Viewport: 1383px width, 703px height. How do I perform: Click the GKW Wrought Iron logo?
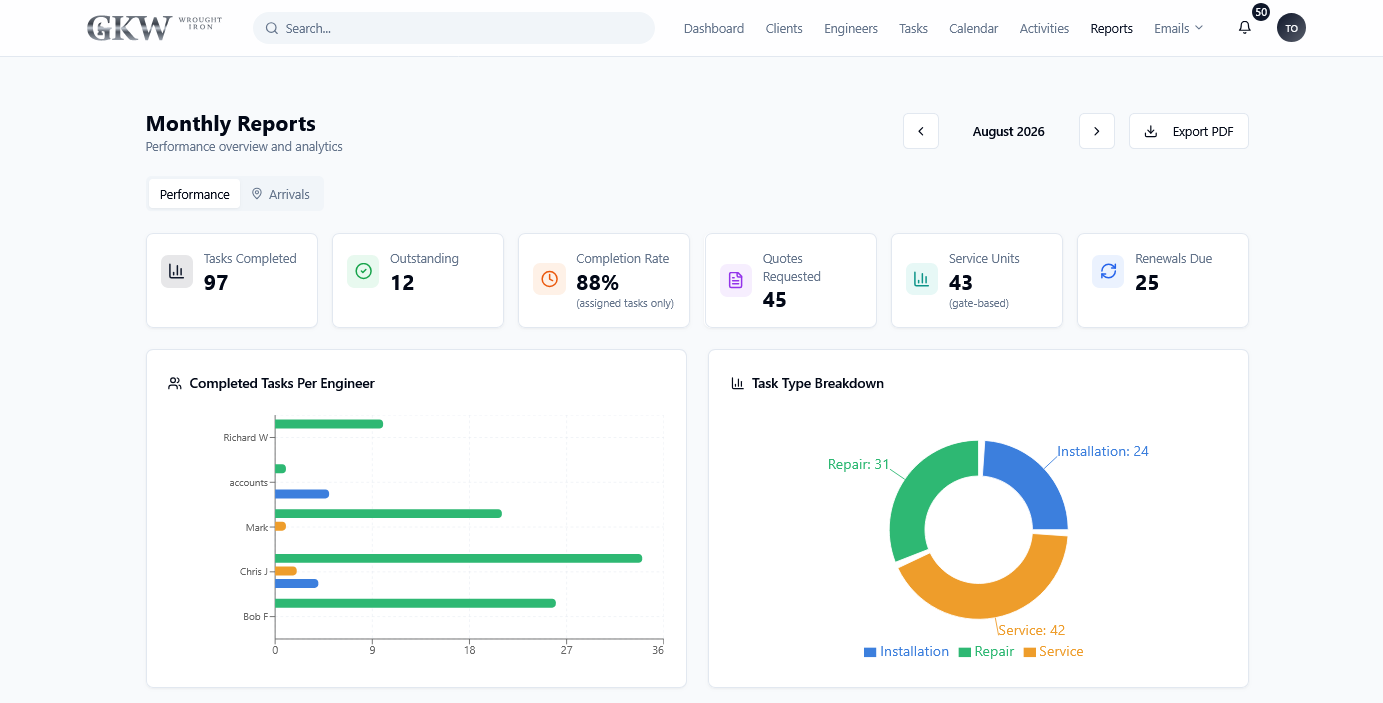(x=155, y=28)
